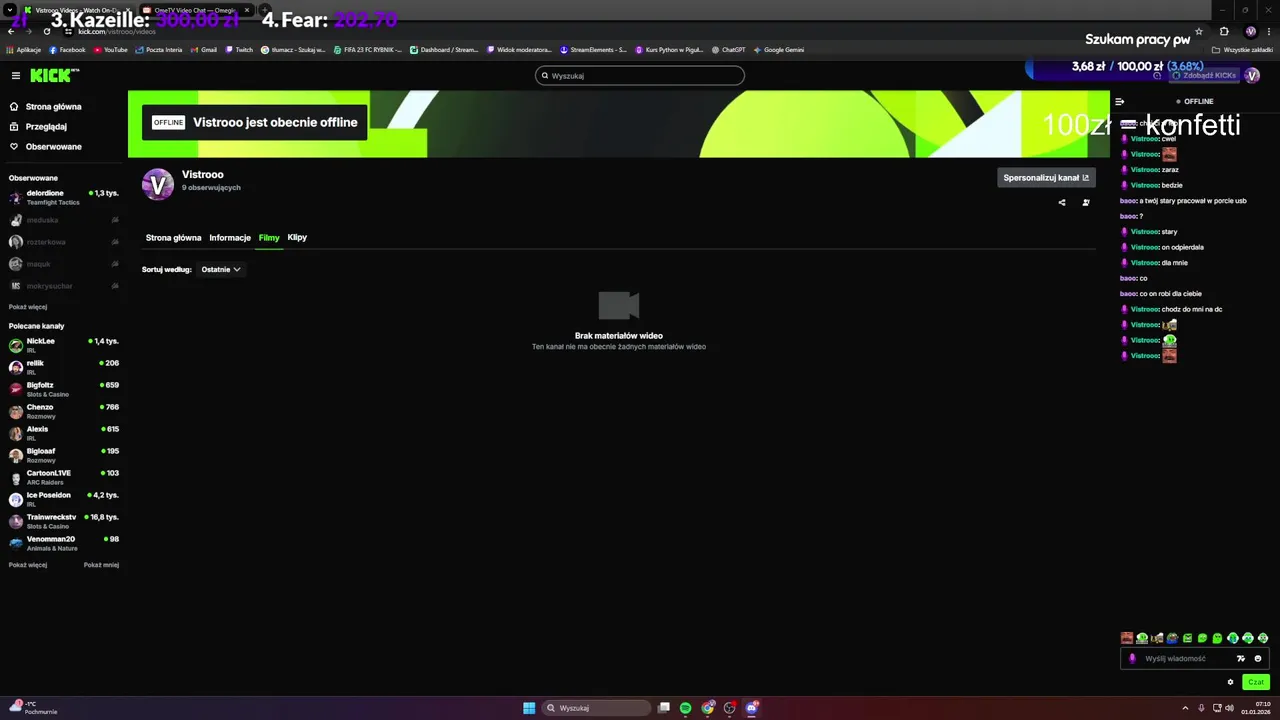Viewport: 1280px width, 720px height.
Task: Open the Kick hamburger menu
Action: coord(16,76)
